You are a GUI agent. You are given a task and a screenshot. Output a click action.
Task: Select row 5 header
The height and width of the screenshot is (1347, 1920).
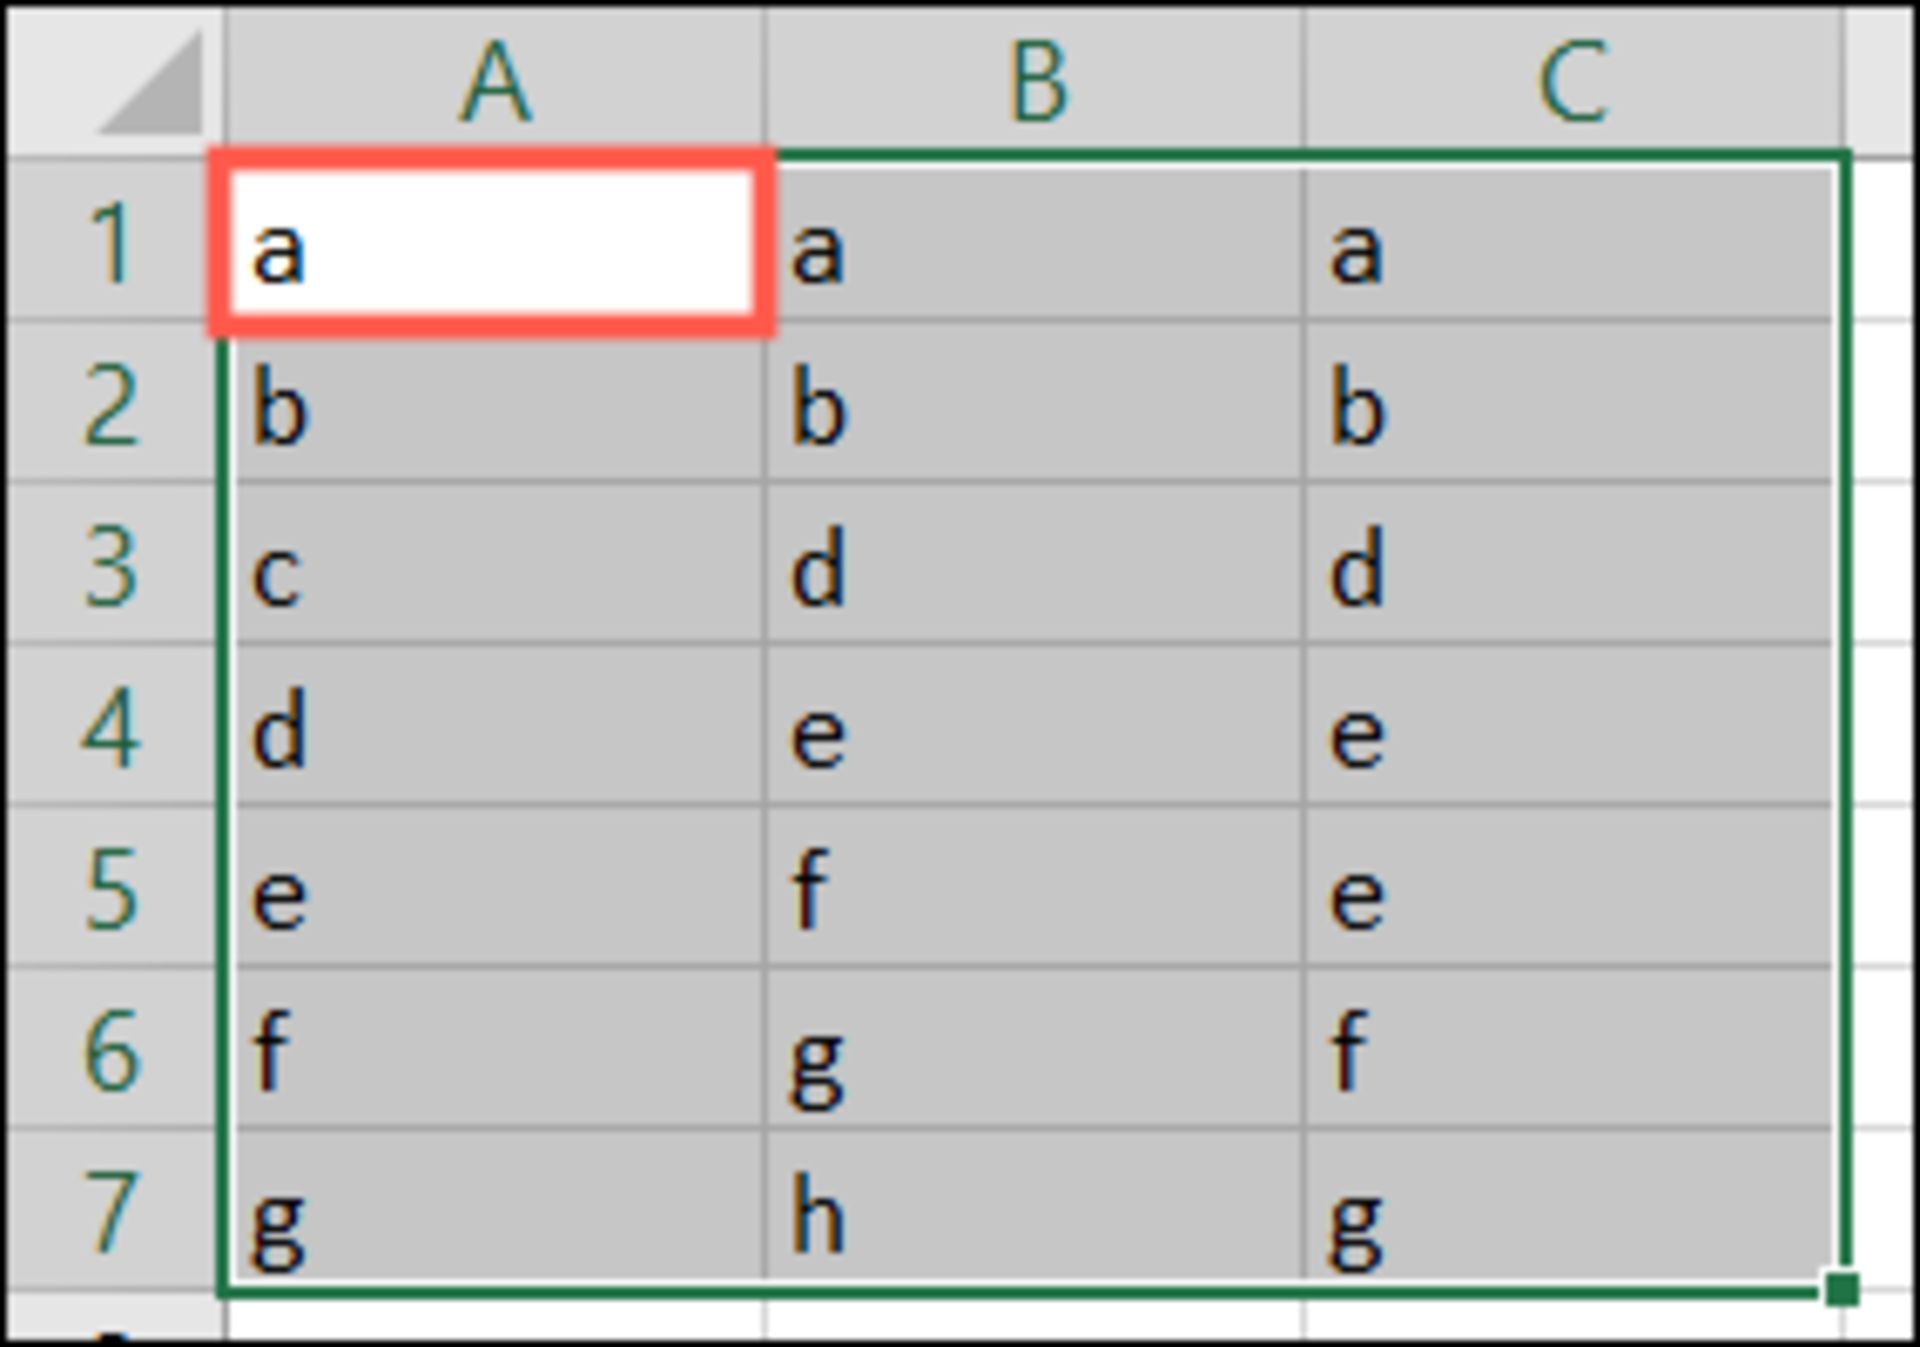click(112, 886)
